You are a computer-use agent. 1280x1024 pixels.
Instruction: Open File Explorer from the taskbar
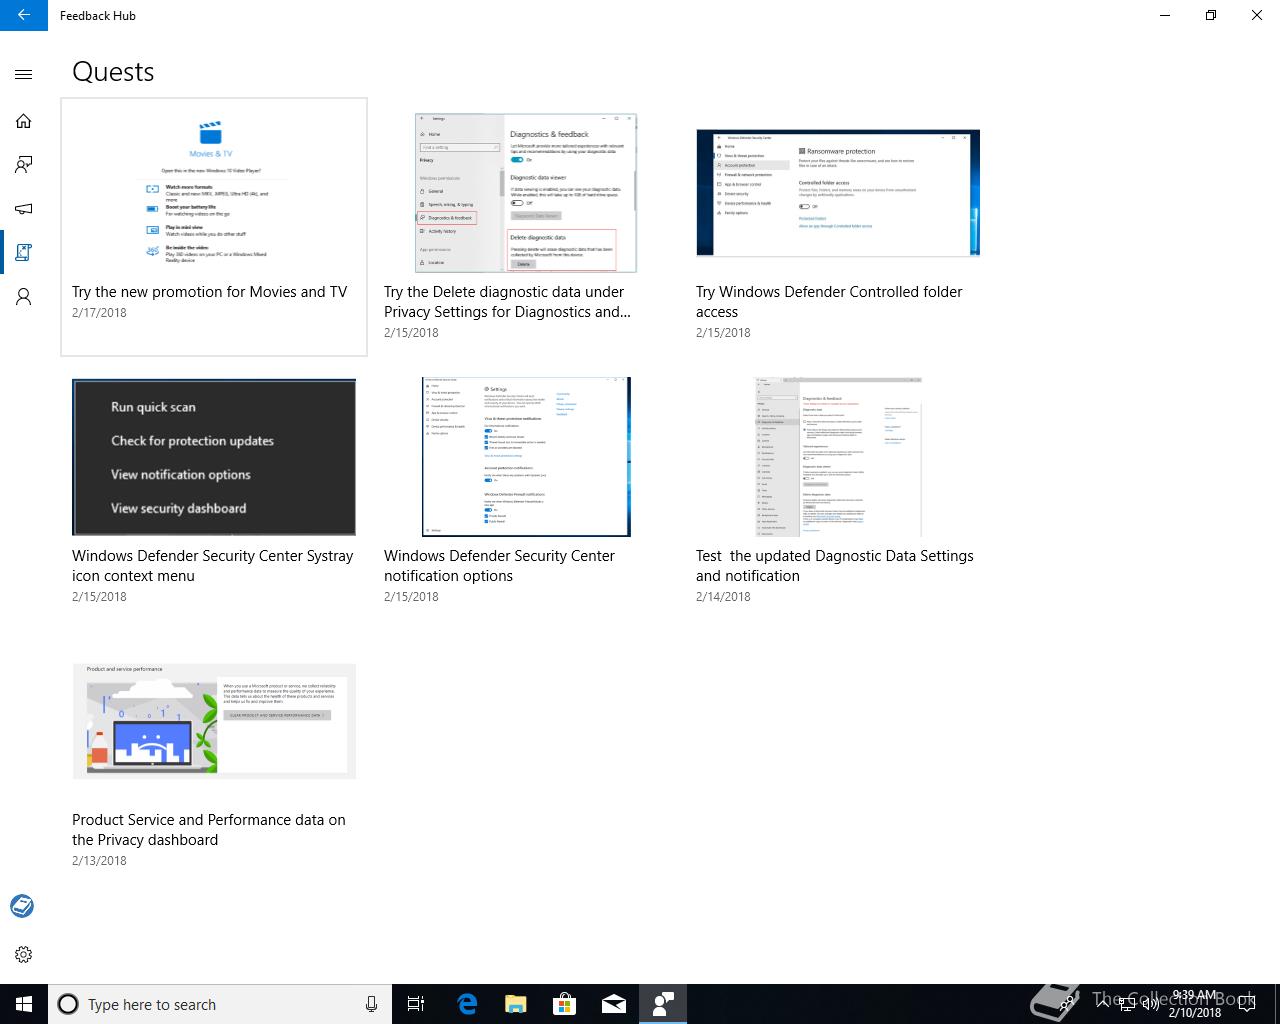click(515, 1004)
